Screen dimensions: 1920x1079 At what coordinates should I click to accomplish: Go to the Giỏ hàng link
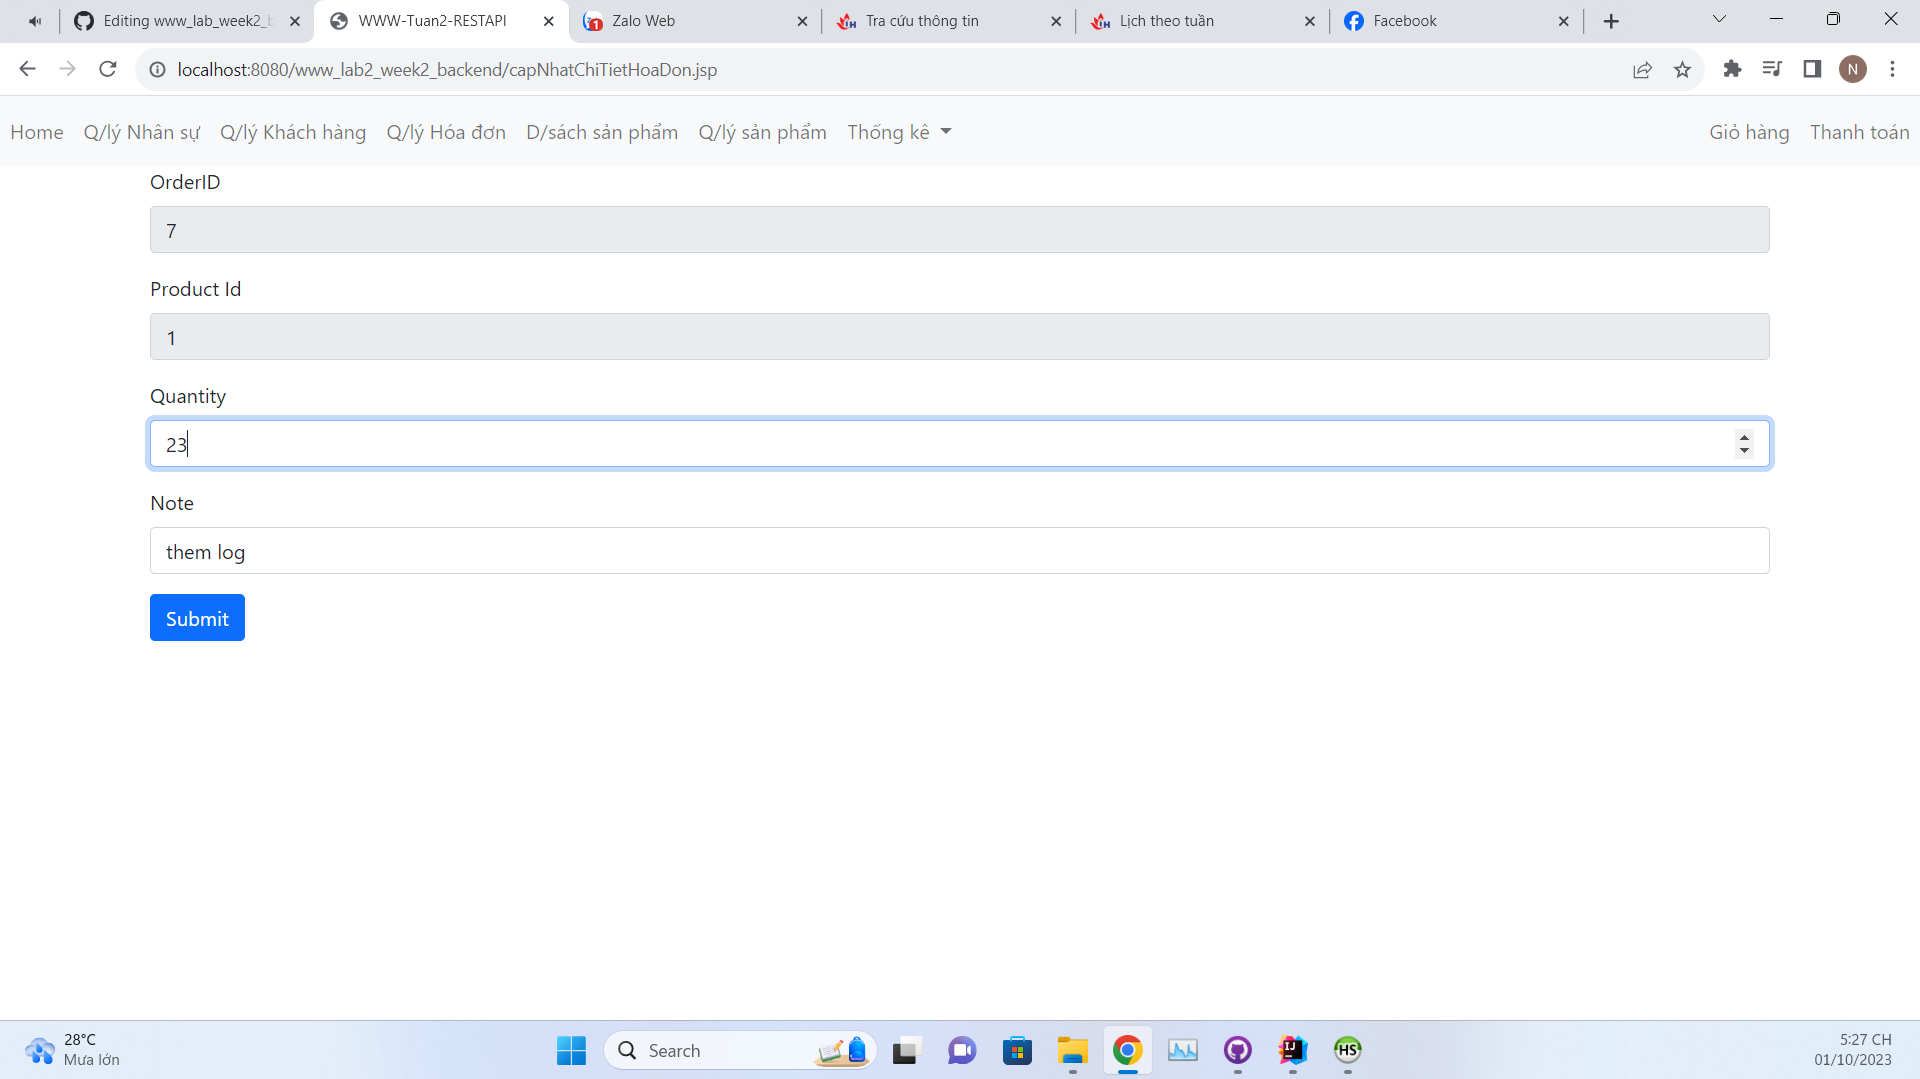(1748, 131)
